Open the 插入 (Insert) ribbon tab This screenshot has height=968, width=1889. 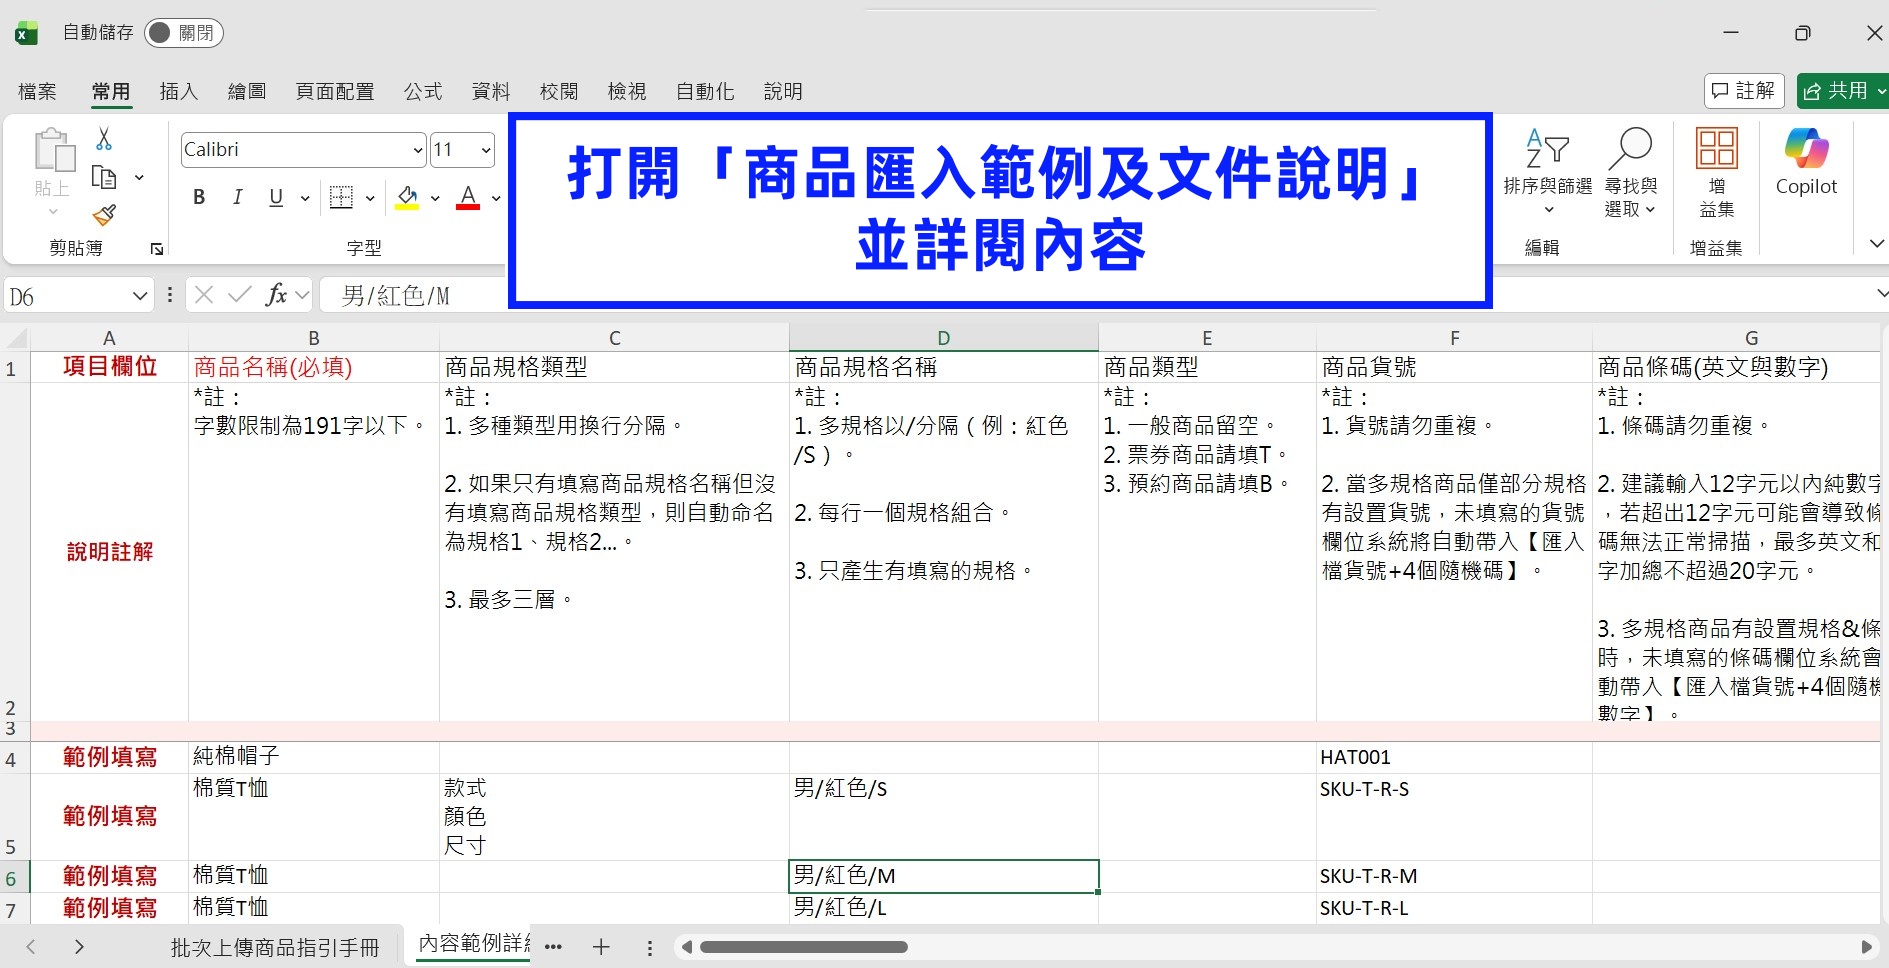[x=179, y=91]
